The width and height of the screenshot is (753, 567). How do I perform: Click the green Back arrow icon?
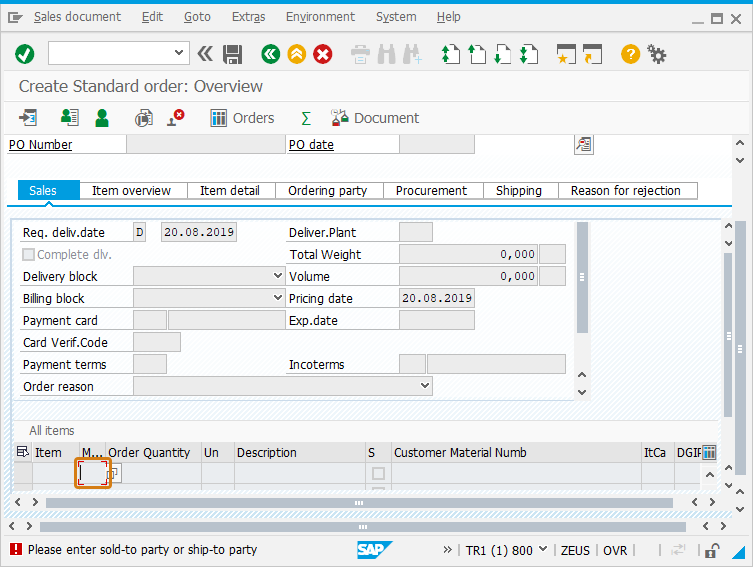tap(271, 54)
